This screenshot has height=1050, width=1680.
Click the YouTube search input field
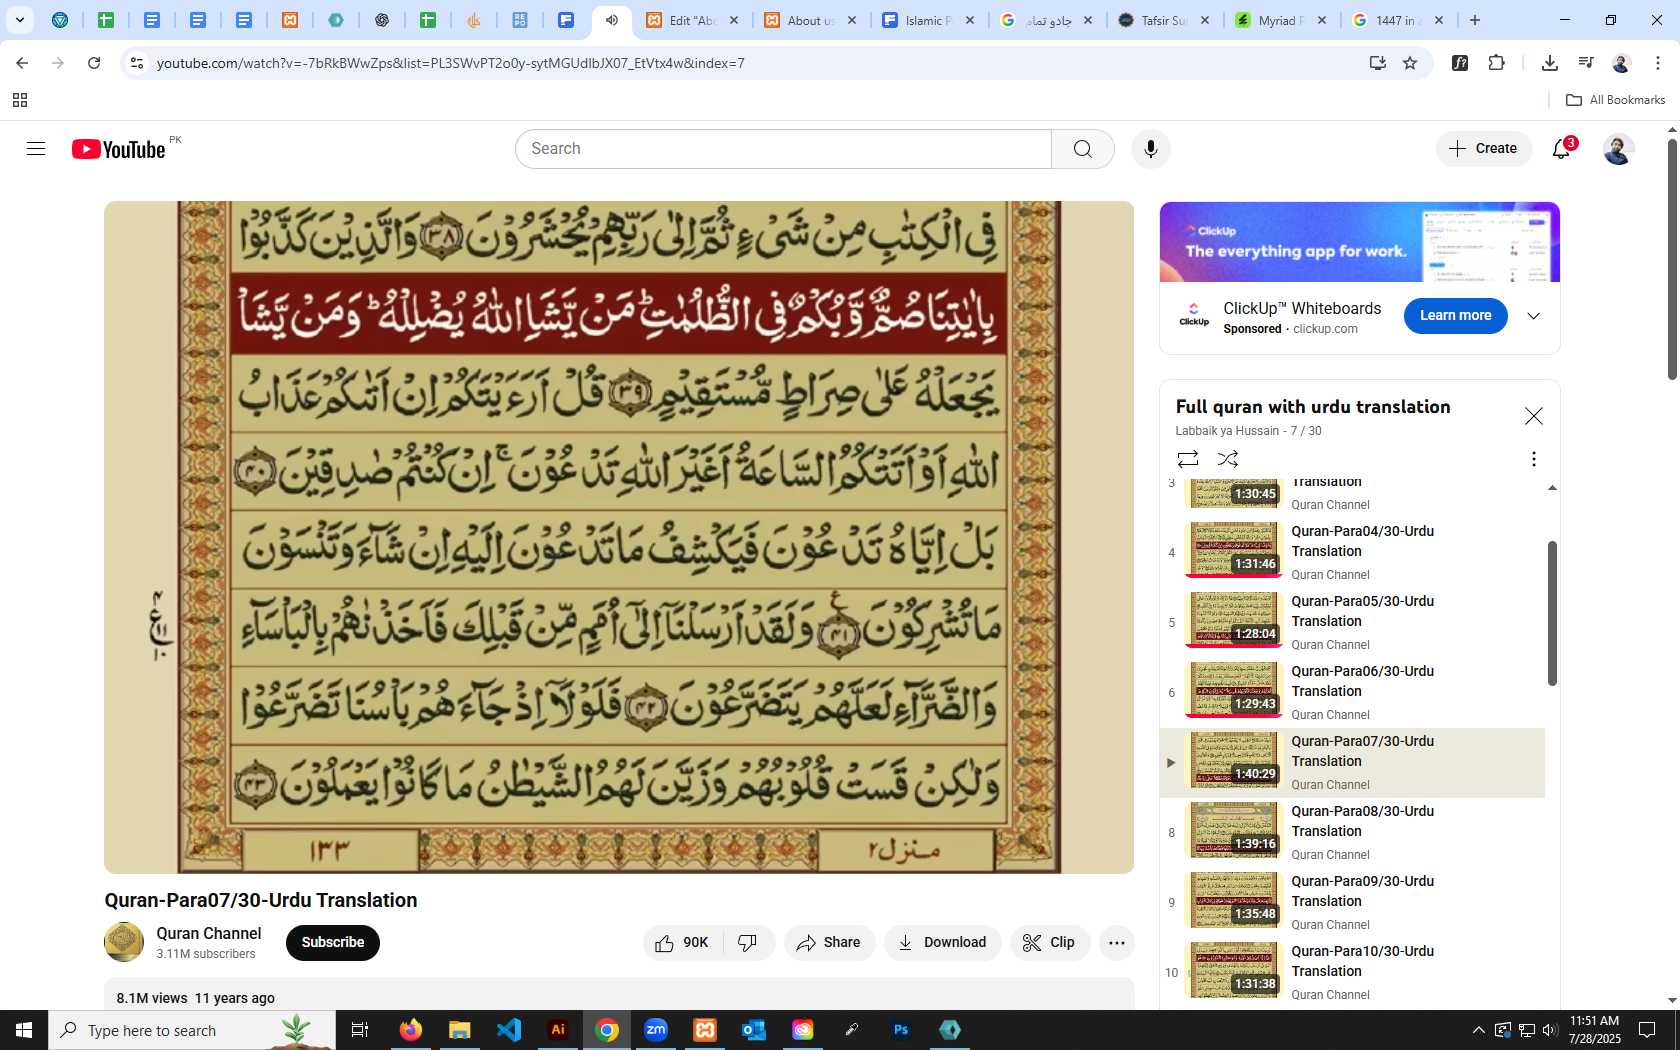click(783, 149)
